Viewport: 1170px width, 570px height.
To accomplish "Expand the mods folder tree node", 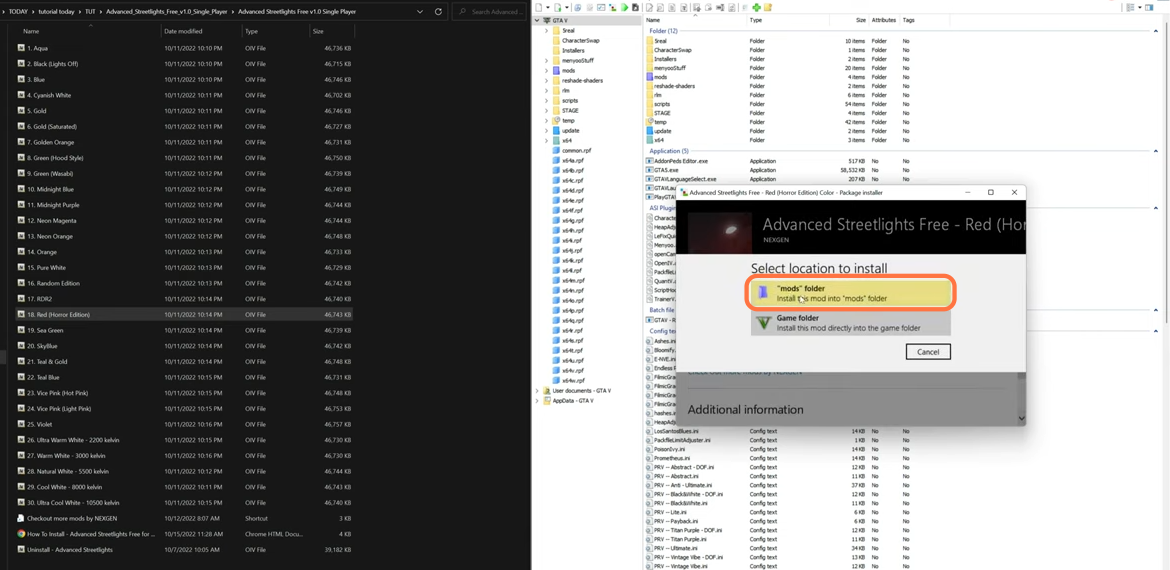I will [547, 71].
